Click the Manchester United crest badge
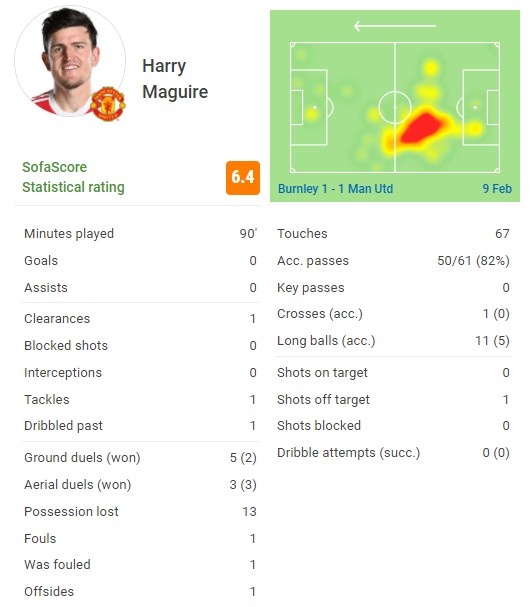Image resolution: width=532 pixels, height=607 pixels. tap(108, 103)
